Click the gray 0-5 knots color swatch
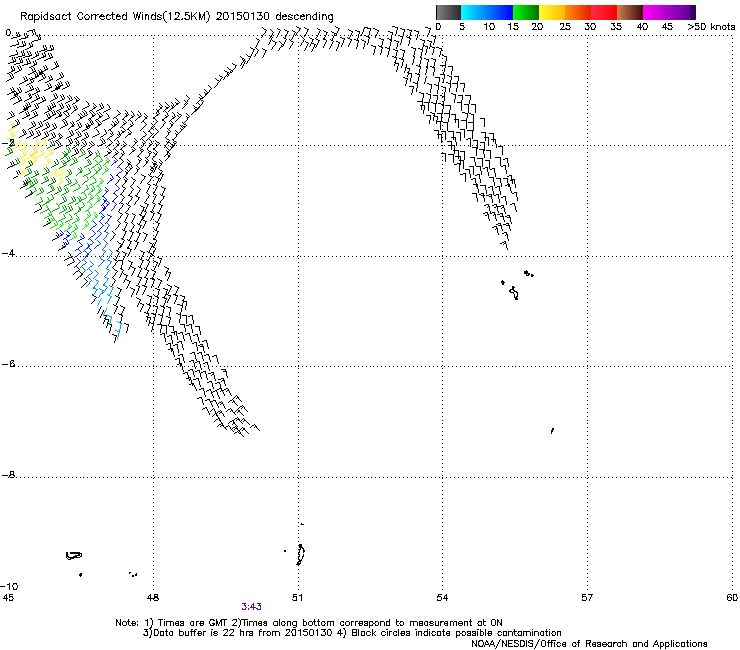 click(448, 12)
